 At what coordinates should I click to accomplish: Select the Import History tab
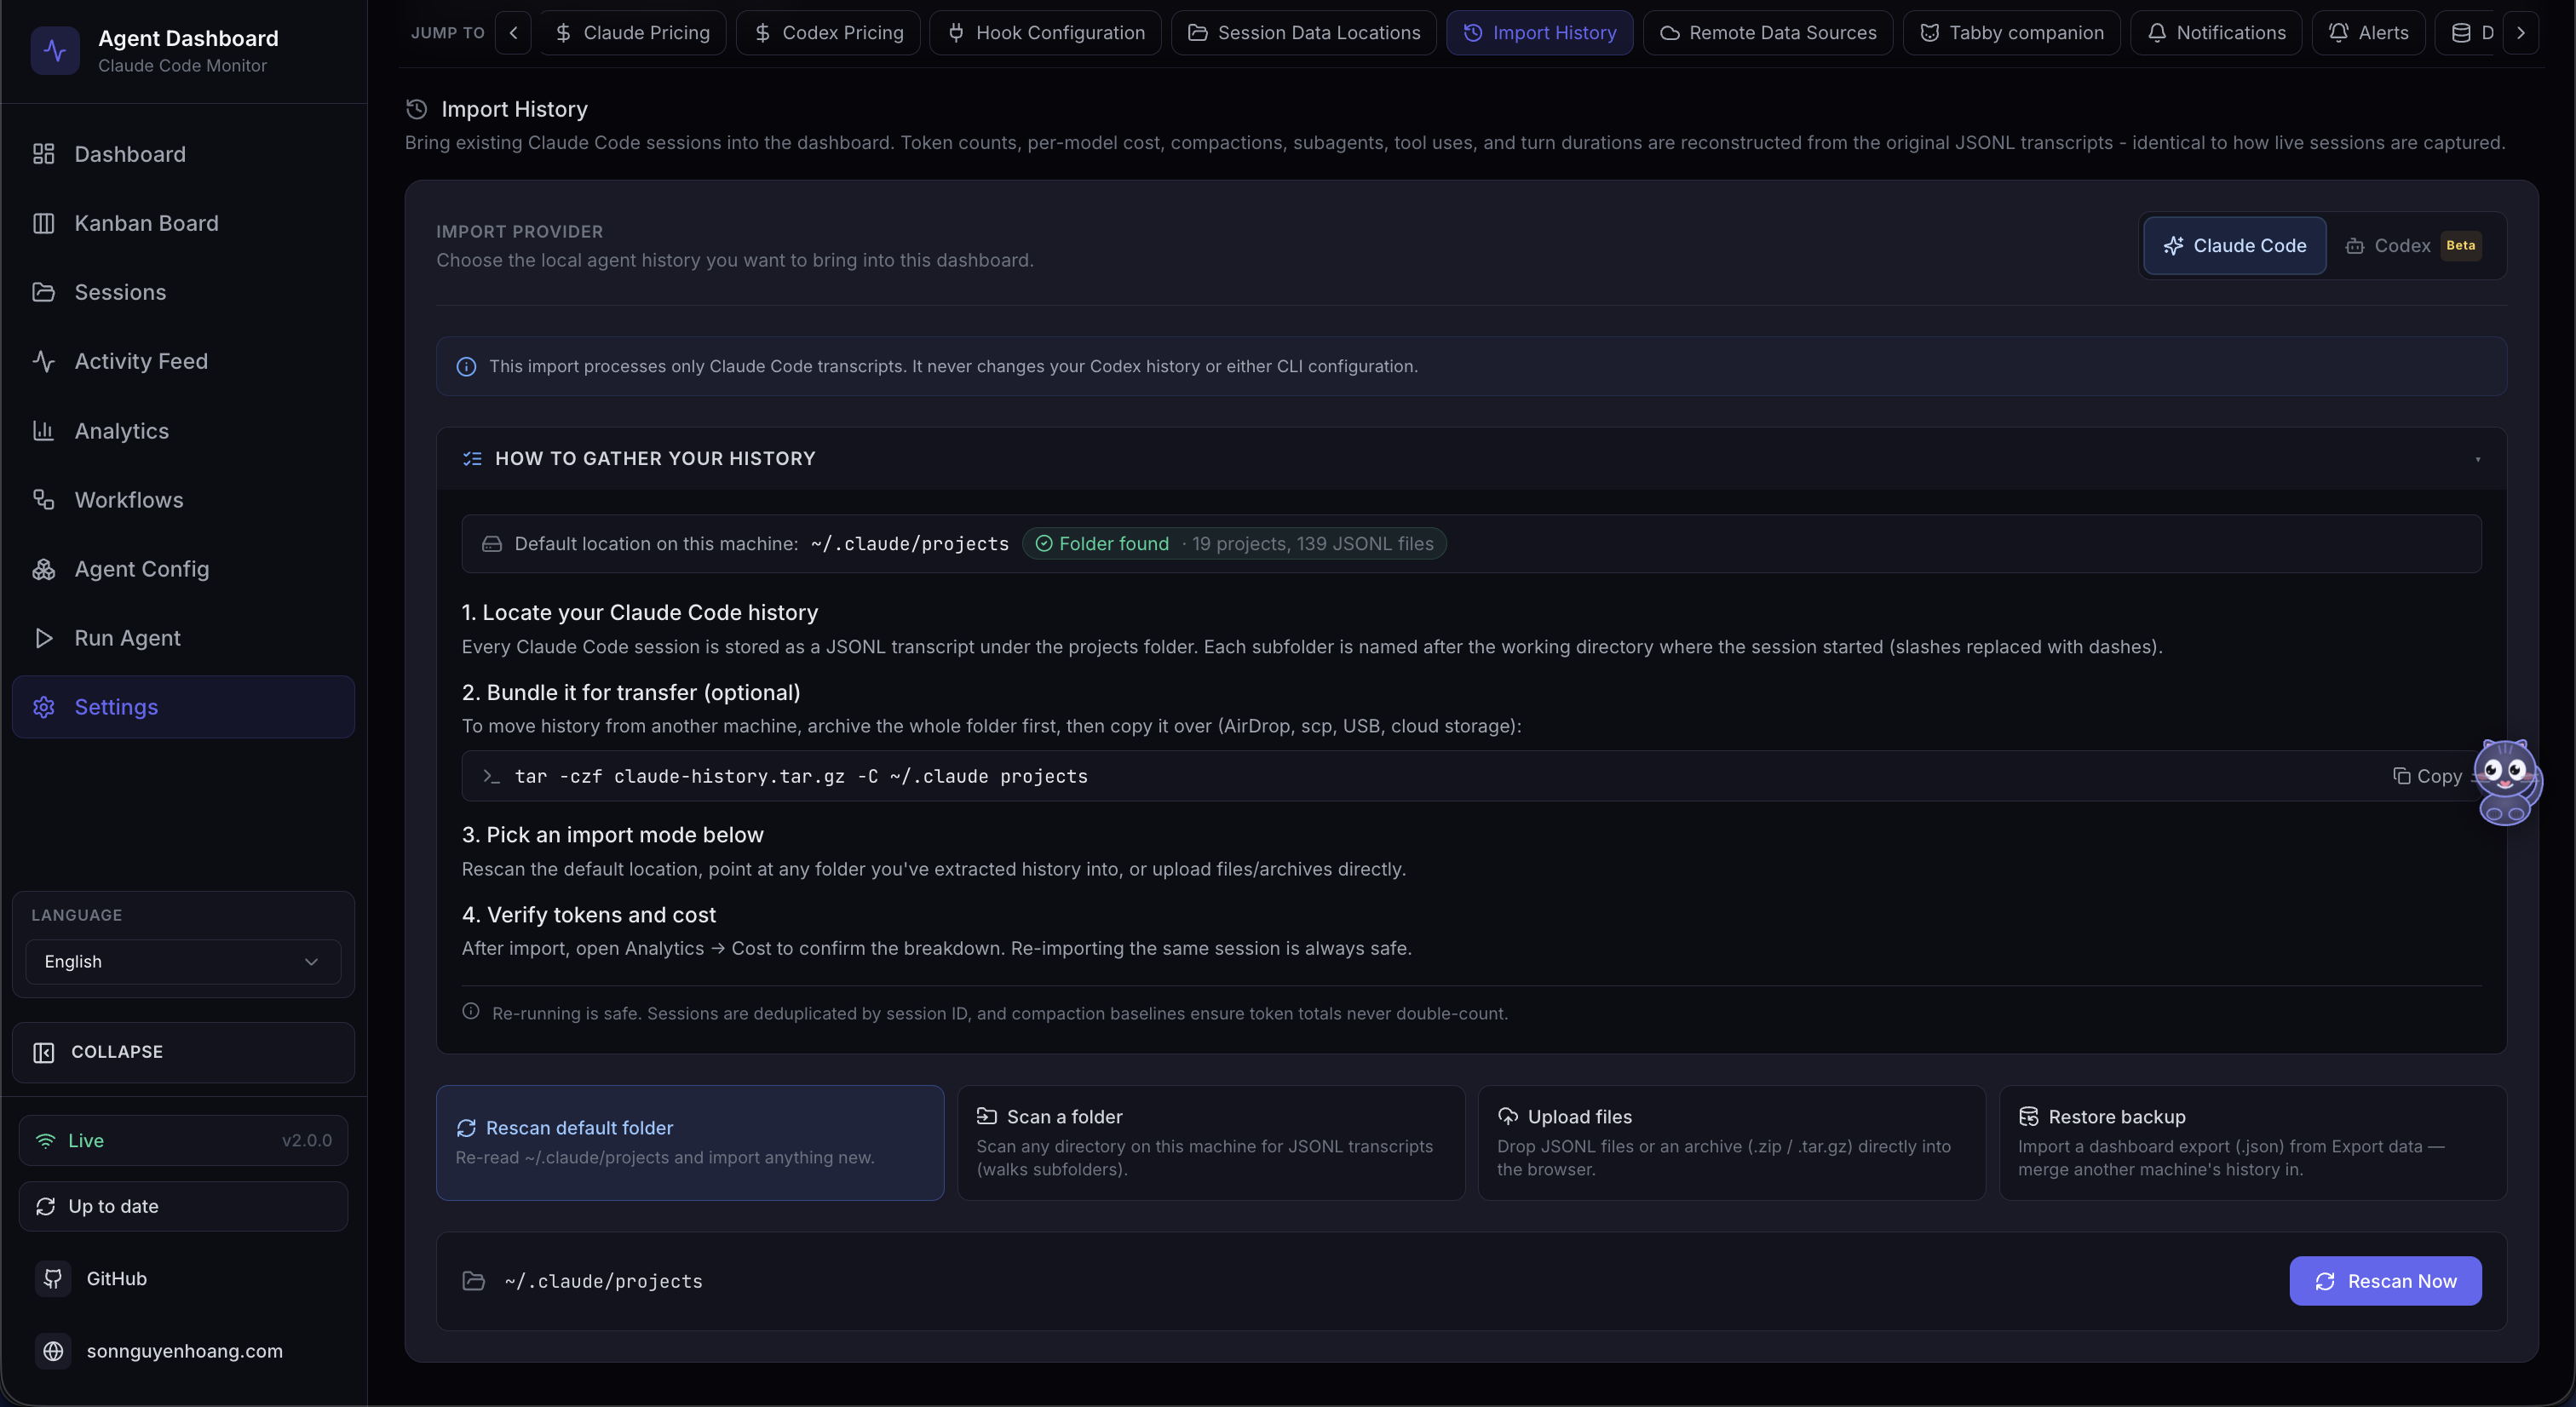click(1539, 33)
